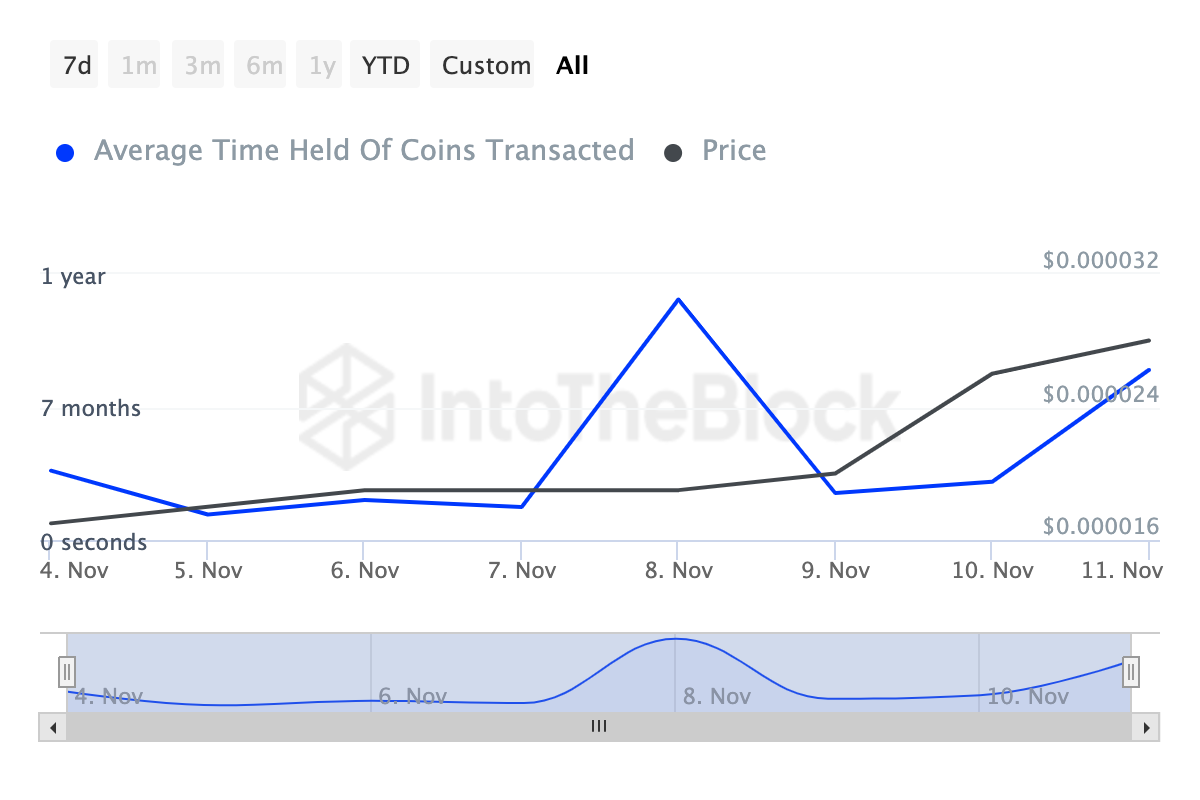Open the Custom date range
The width and height of the screenshot is (1200, 800).
point(486,66)
